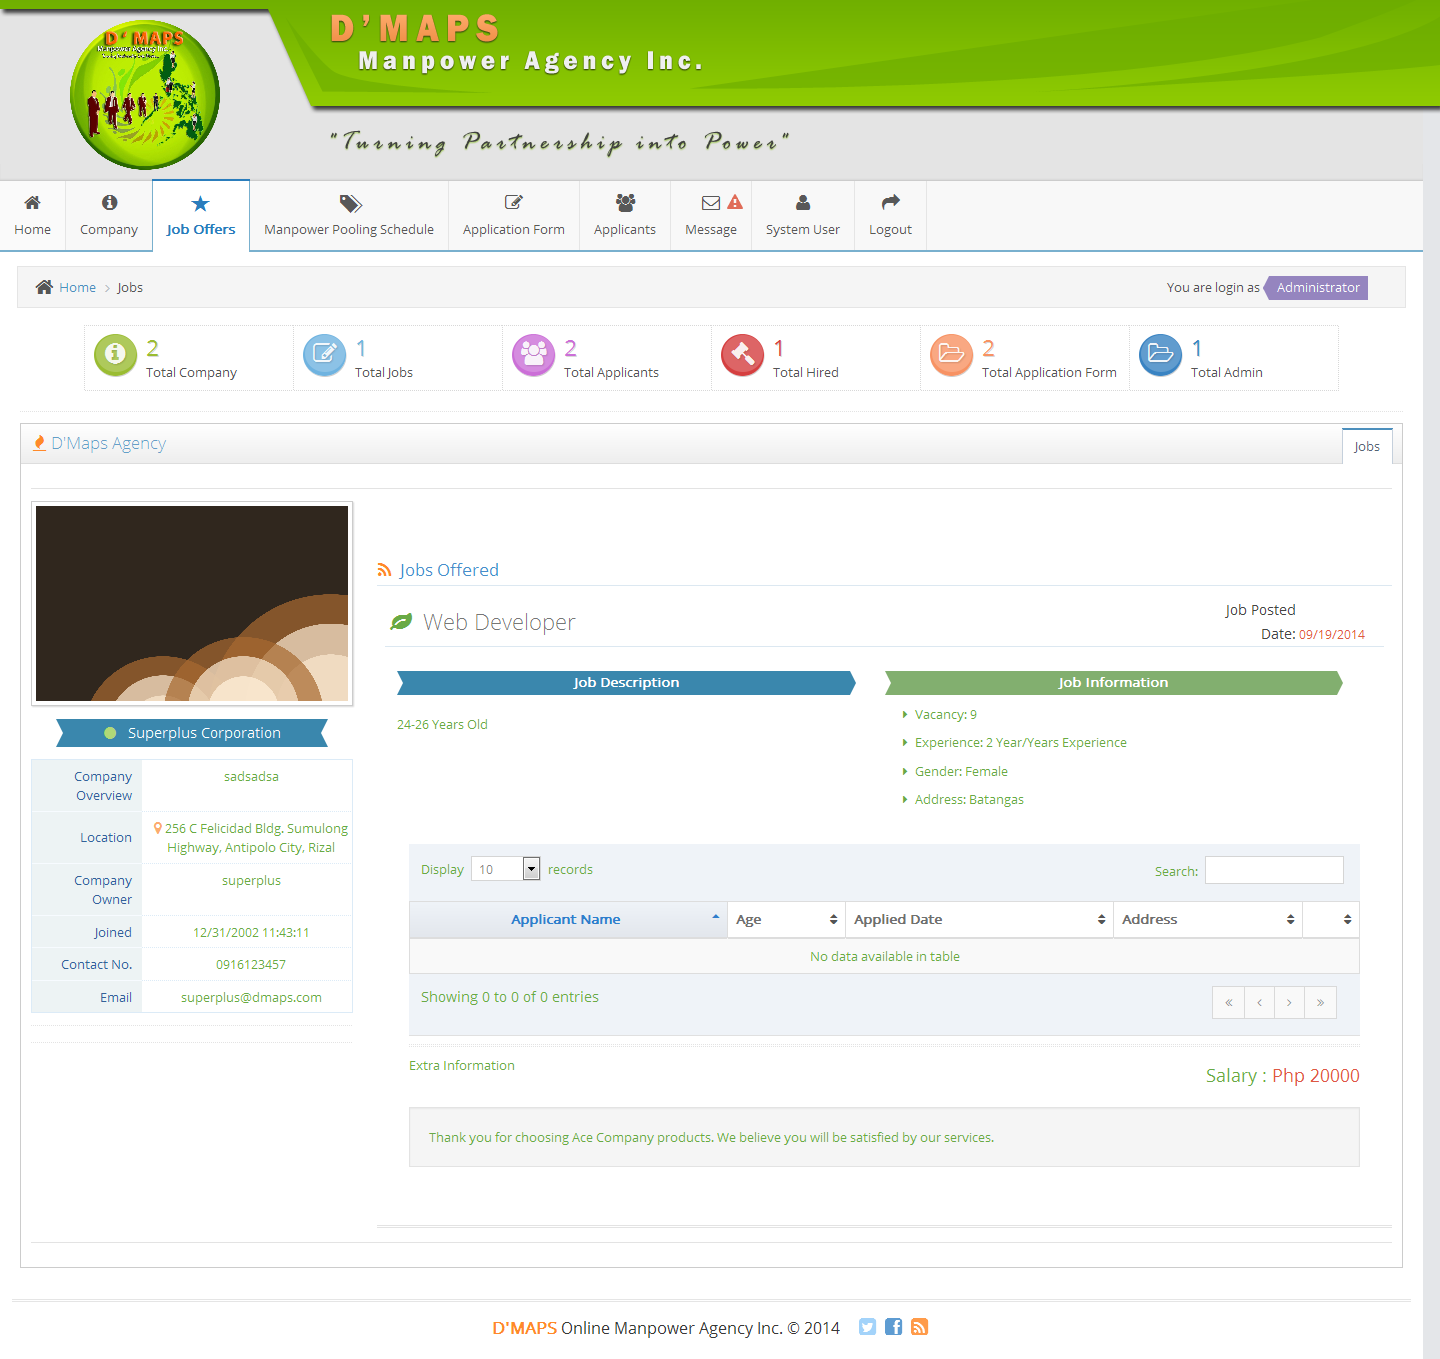Click the Salary Php 20000 text
Screen dimensions: 1440x1359
pyautogui.click(x=1283, y=1076)
